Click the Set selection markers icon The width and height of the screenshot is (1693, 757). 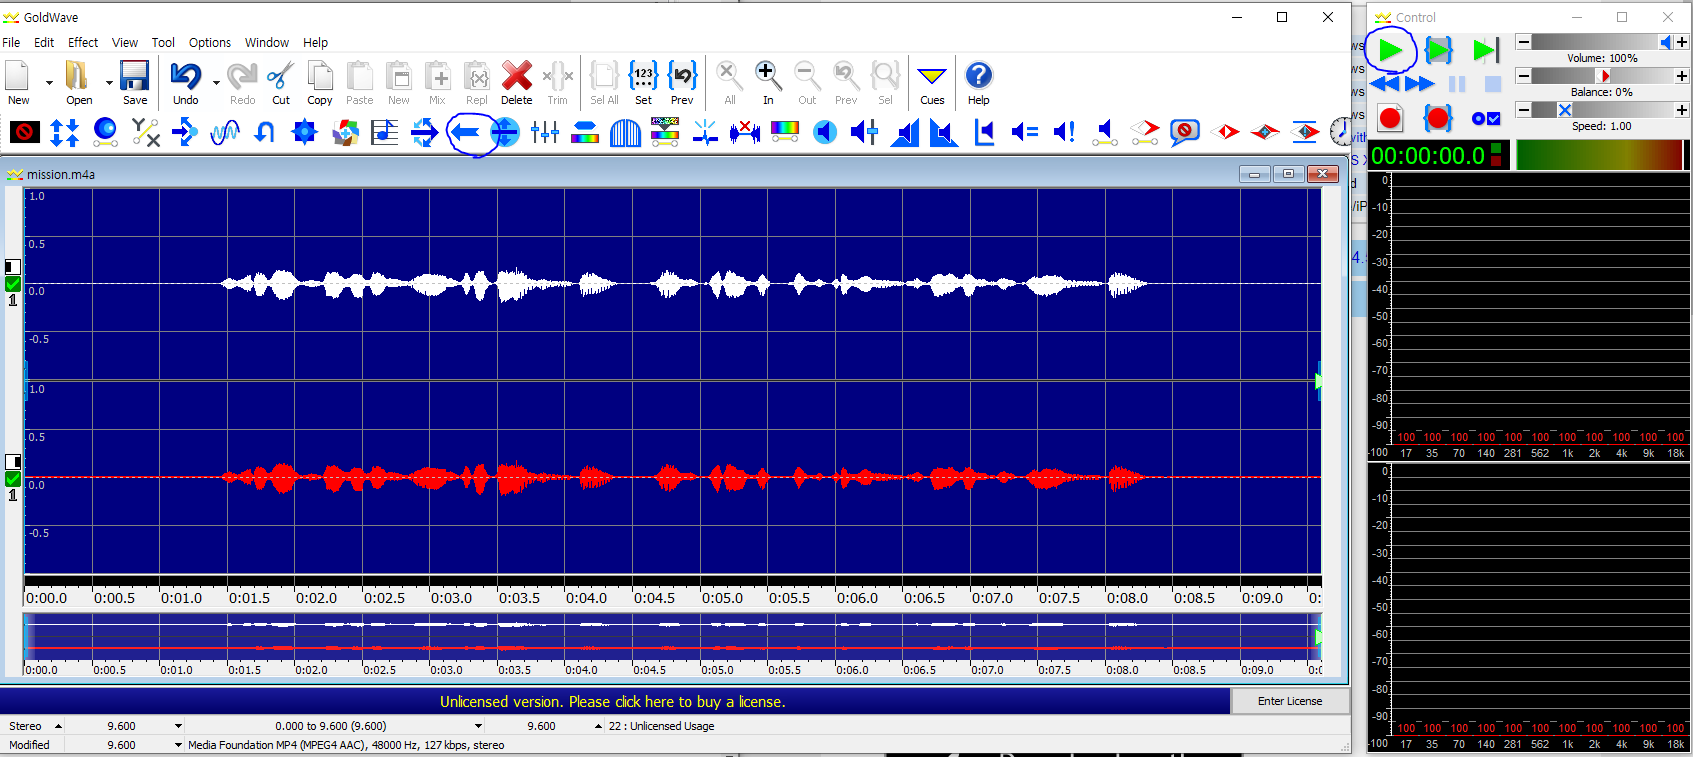[643, 82]
